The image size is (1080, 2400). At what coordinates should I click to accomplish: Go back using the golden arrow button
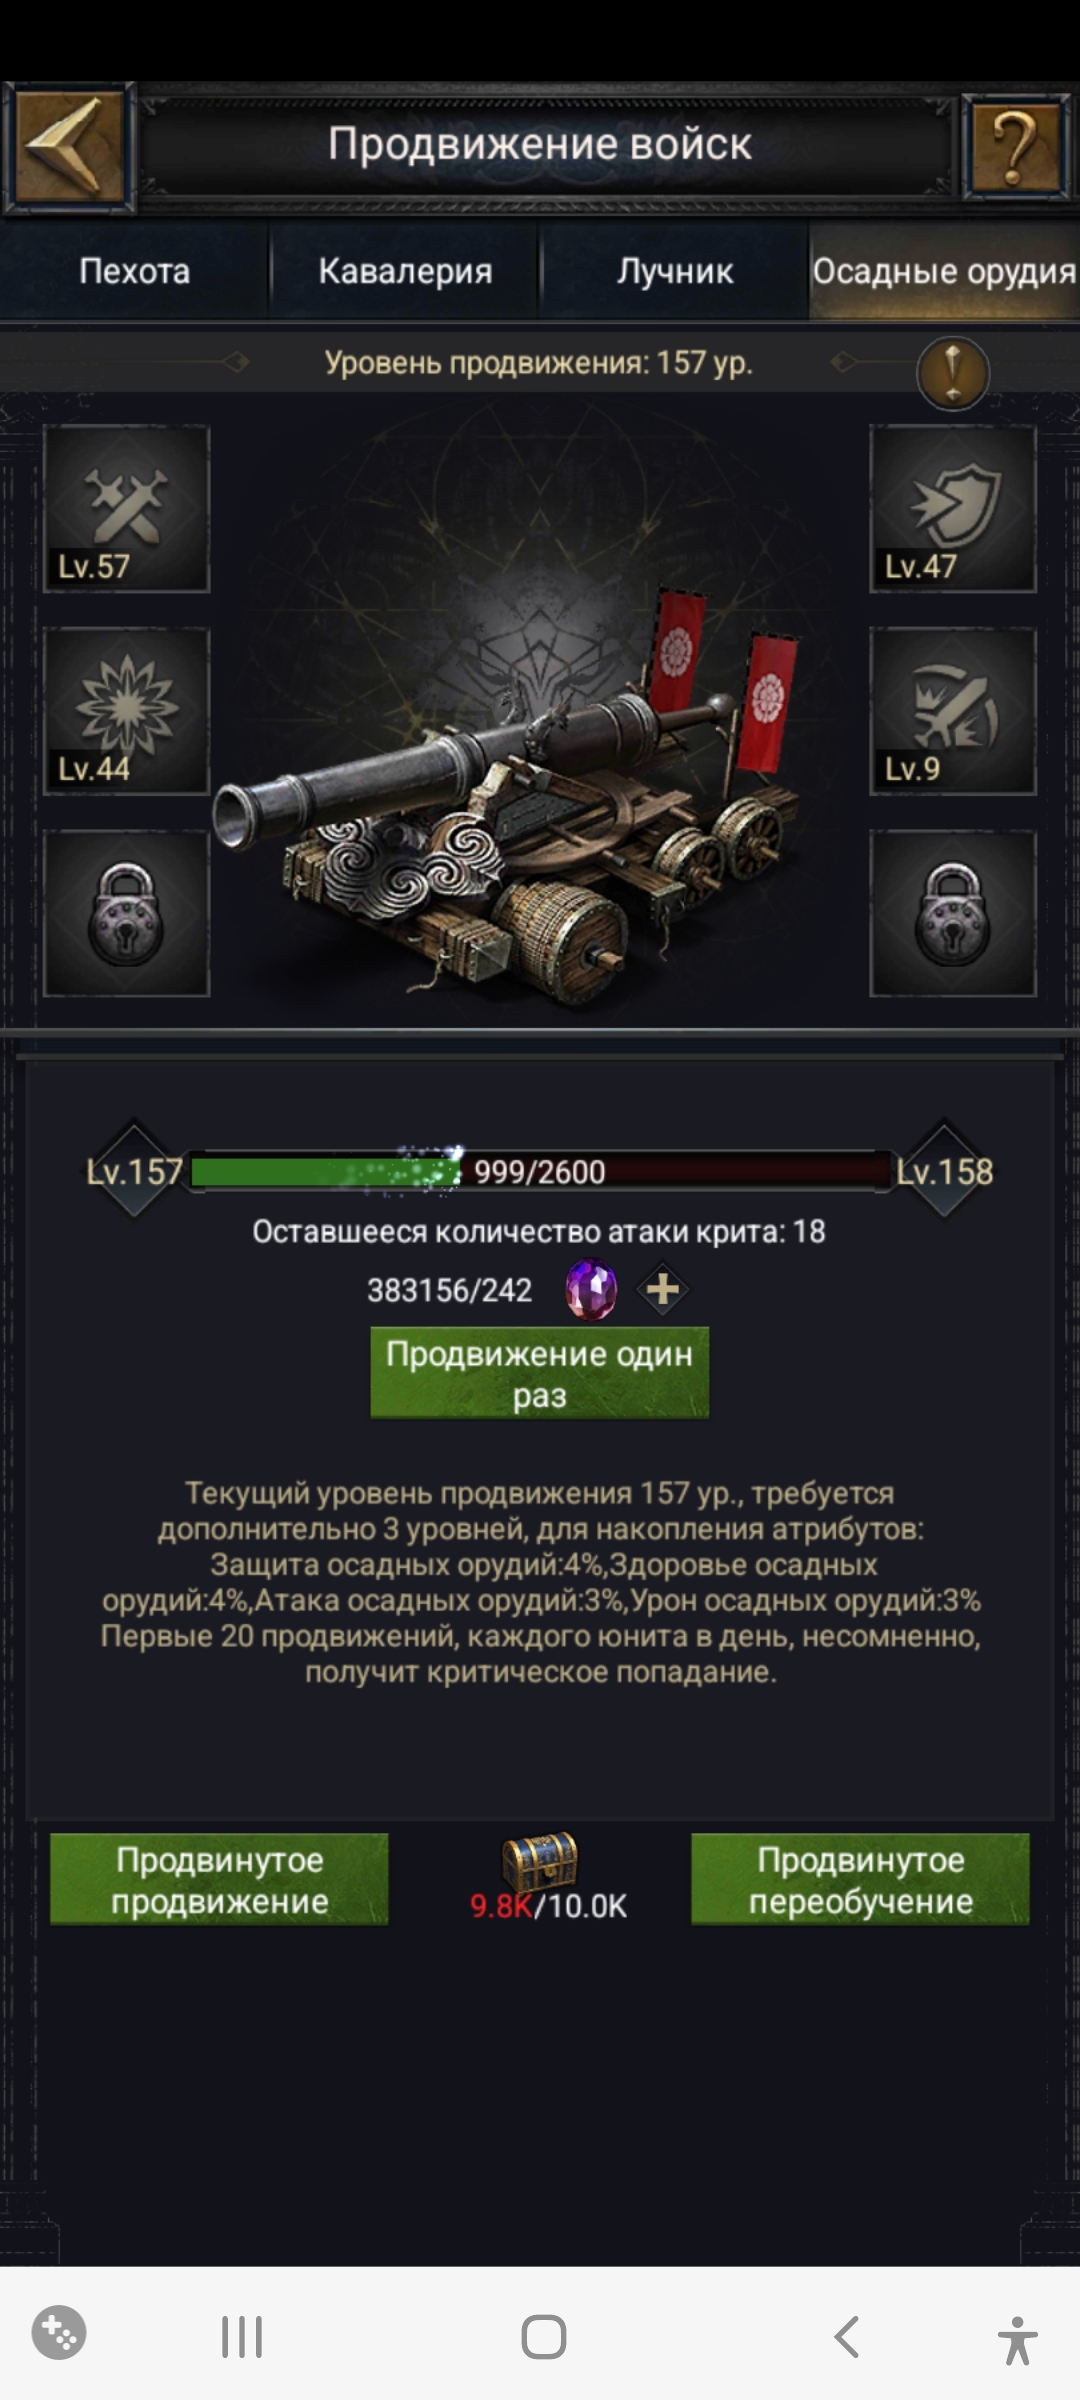coord(69,146)
